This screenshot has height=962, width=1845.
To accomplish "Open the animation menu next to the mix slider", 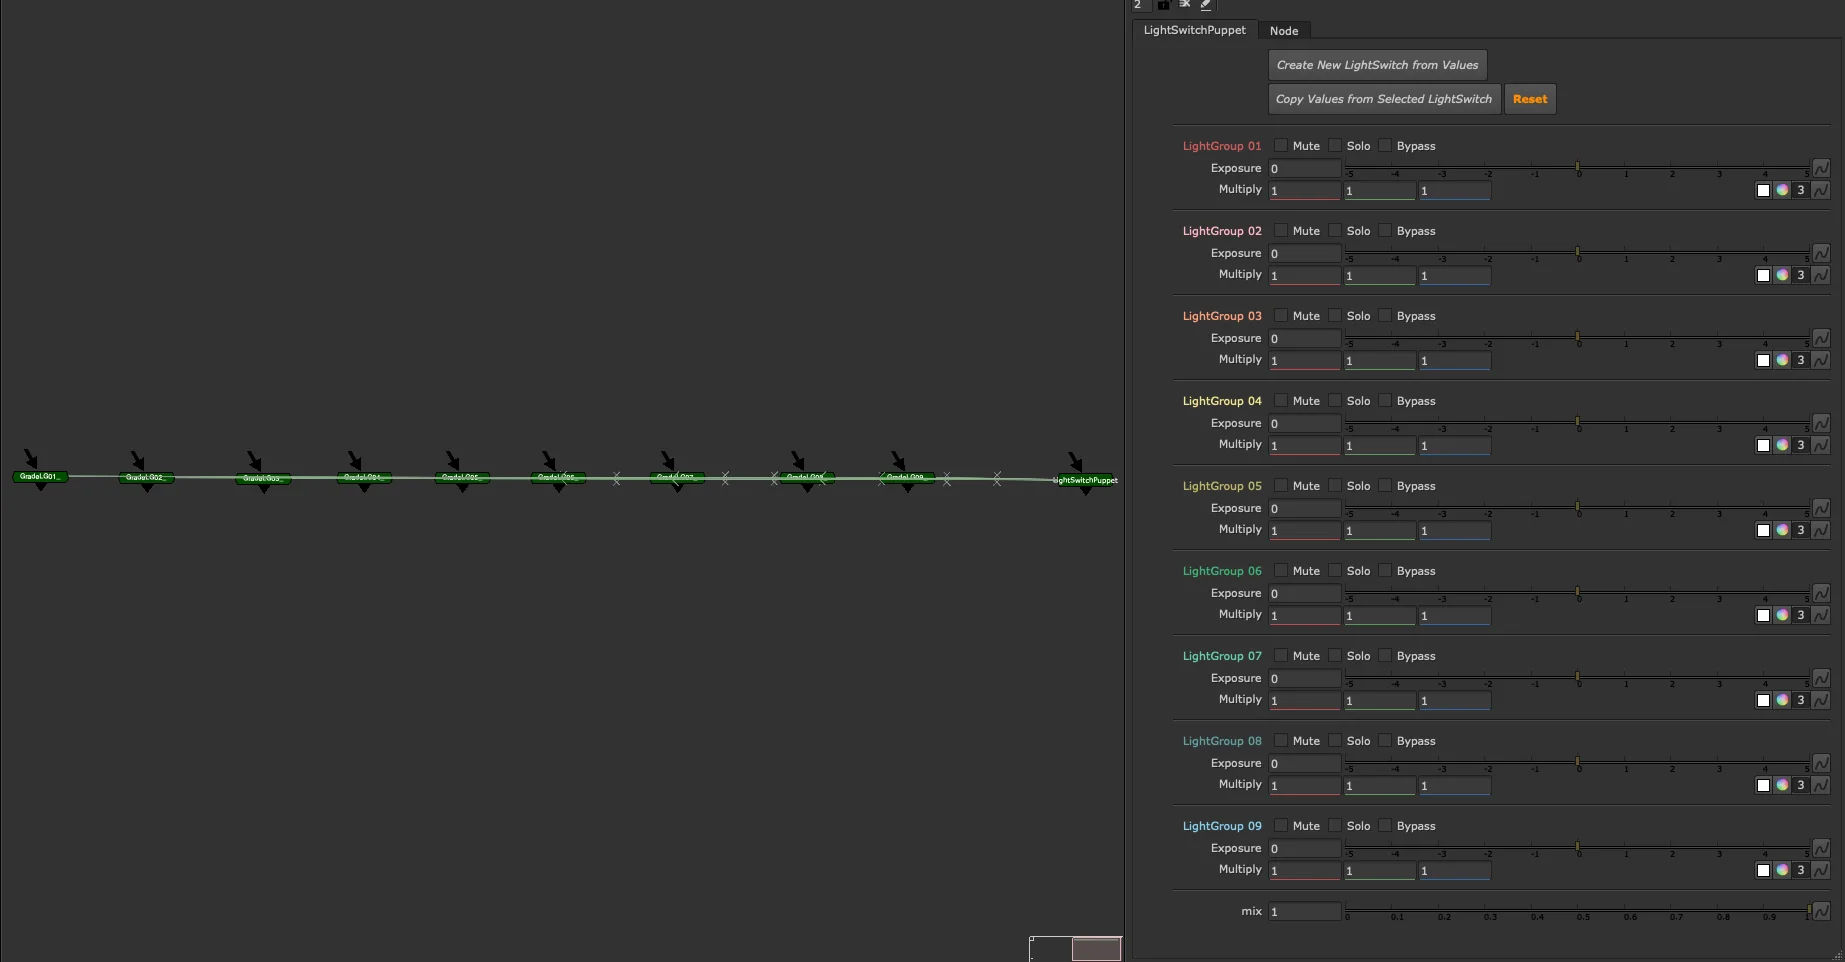I will pos(1822,911).
